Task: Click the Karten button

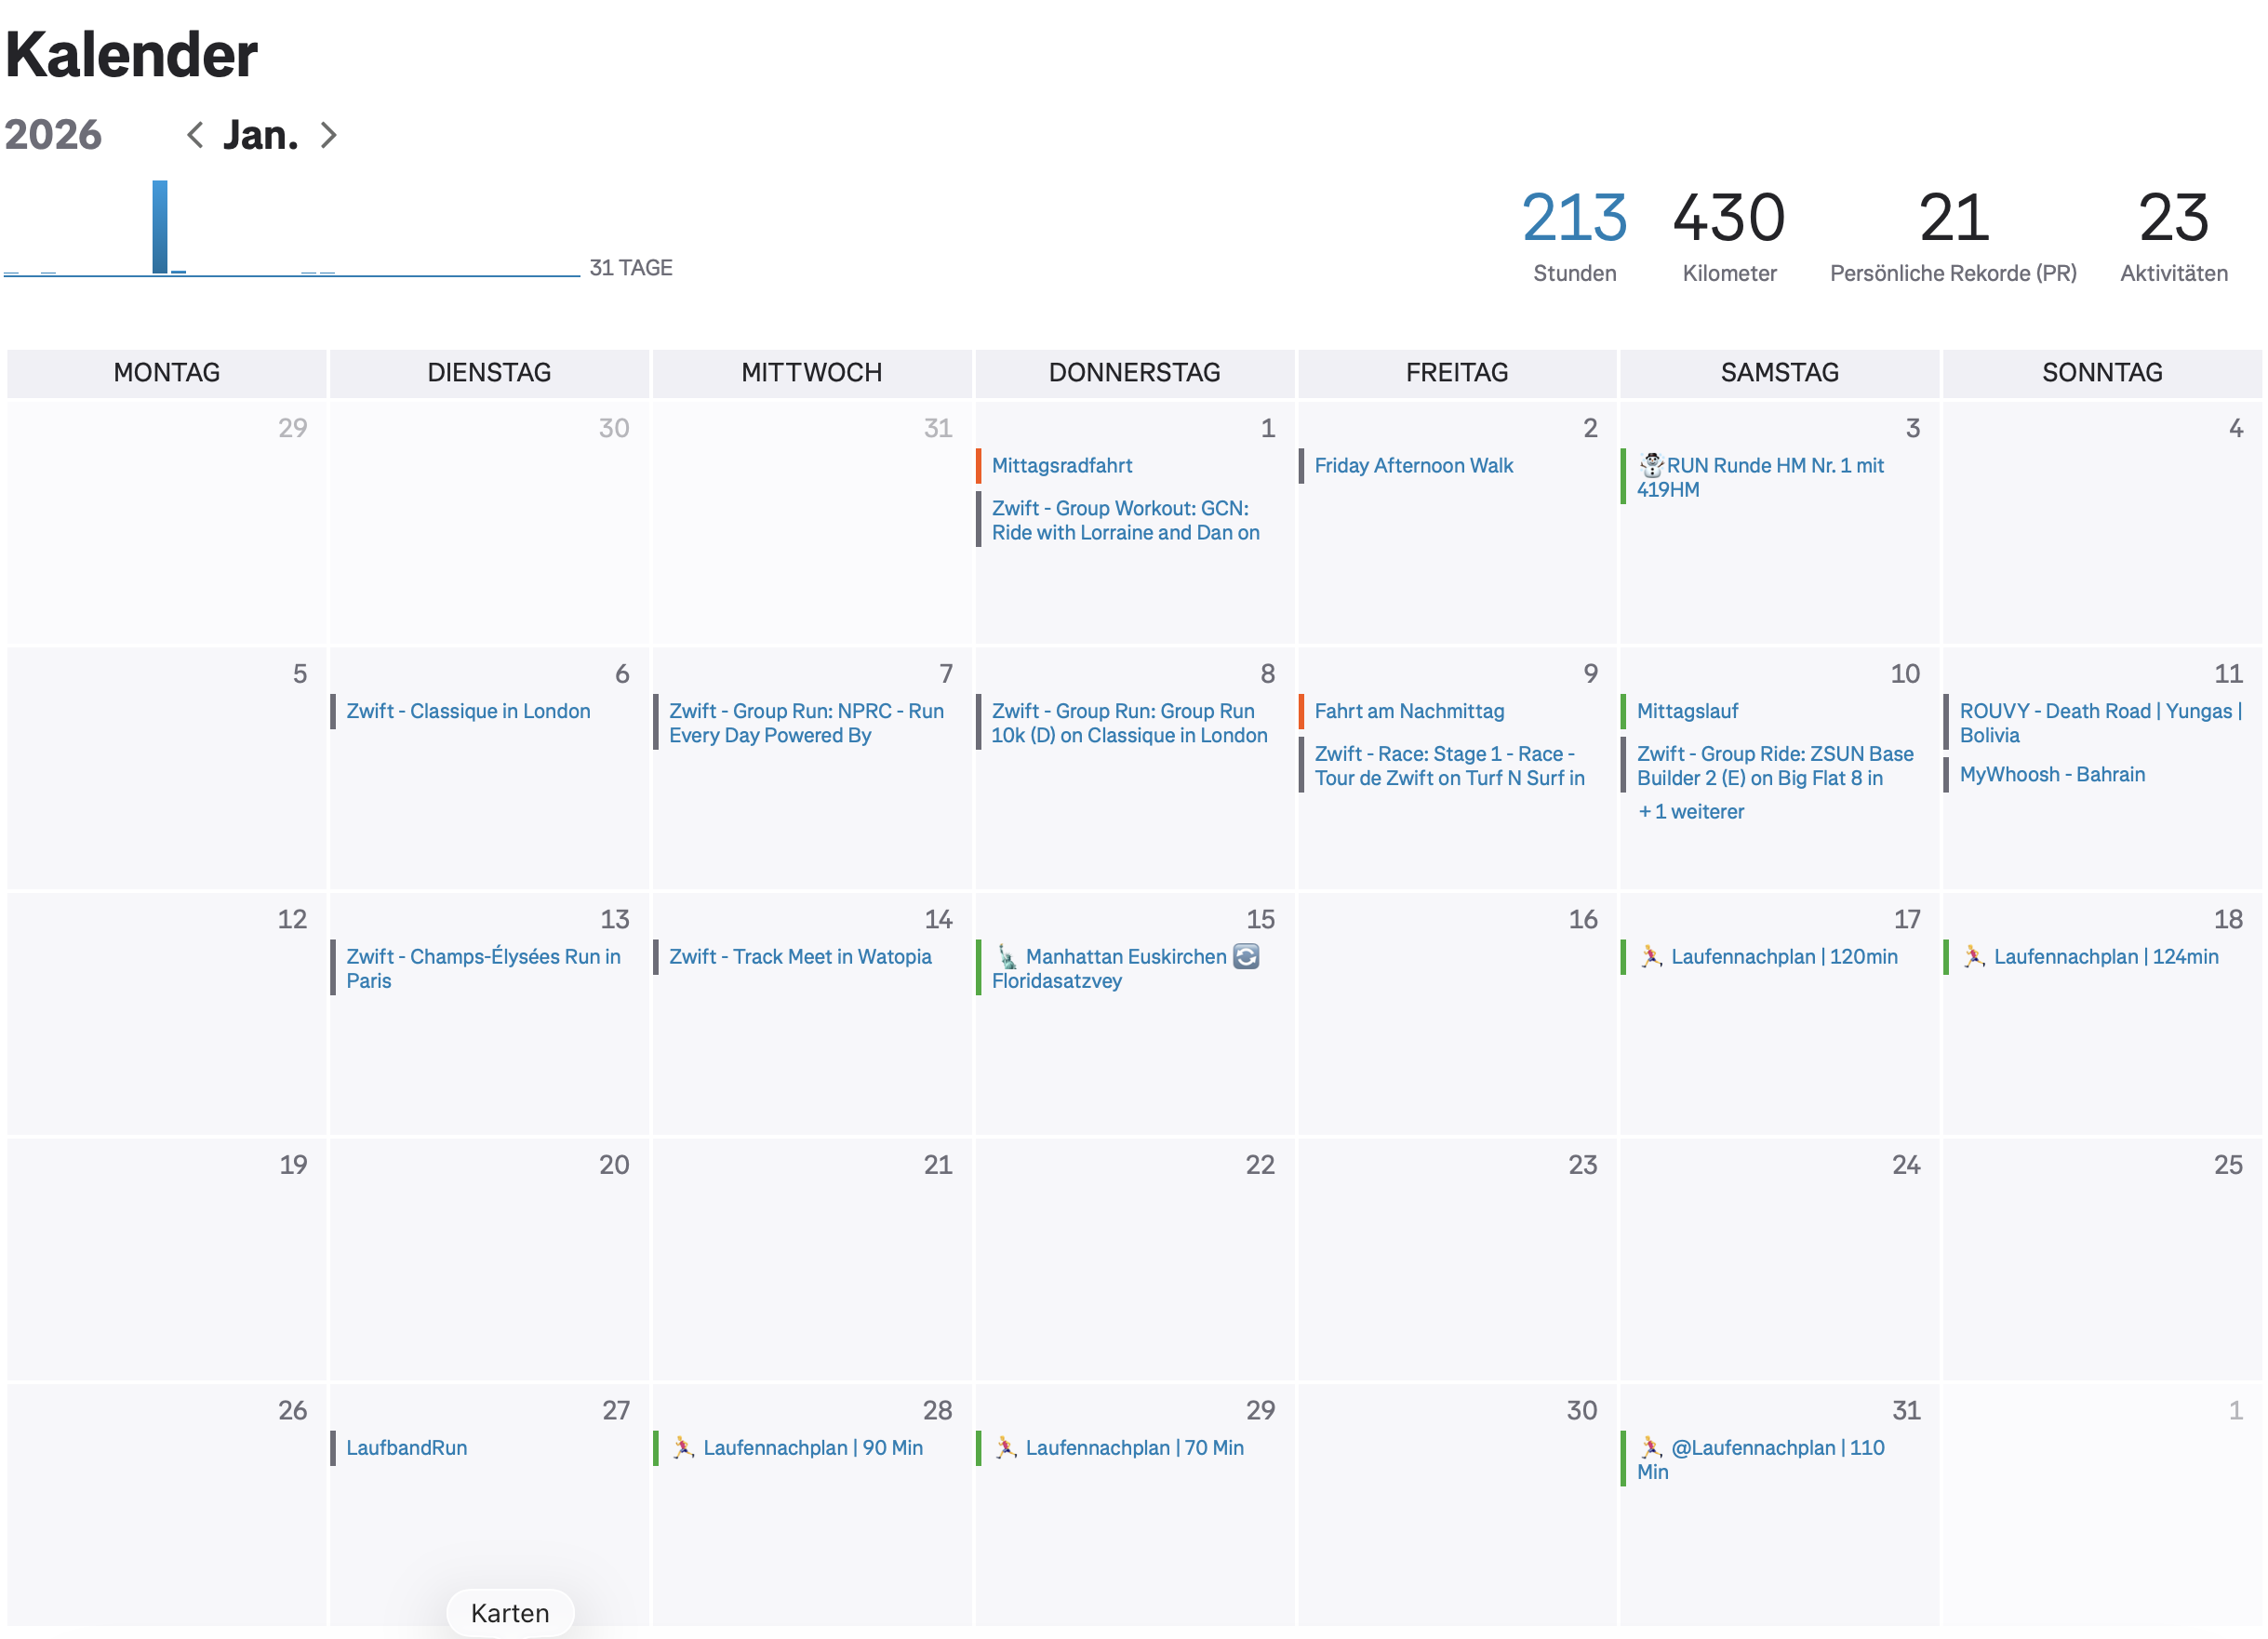Action: point(510,1613)
